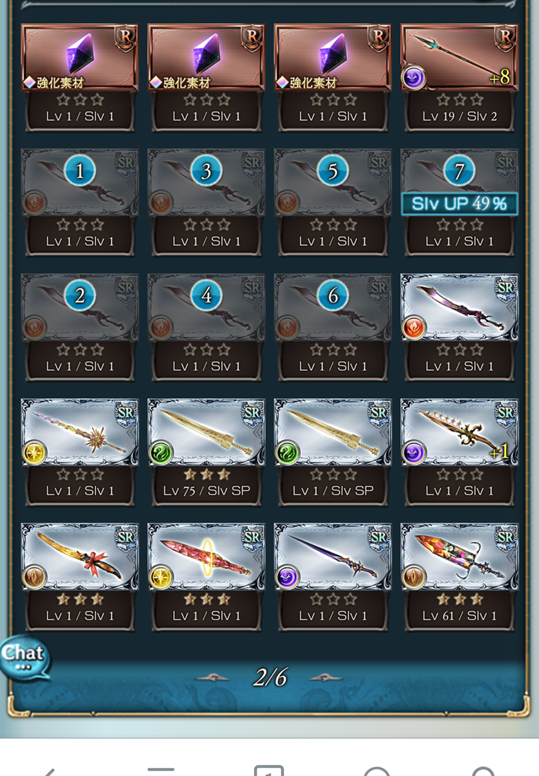Go to previous page with left arrow

tap(213, 678)
